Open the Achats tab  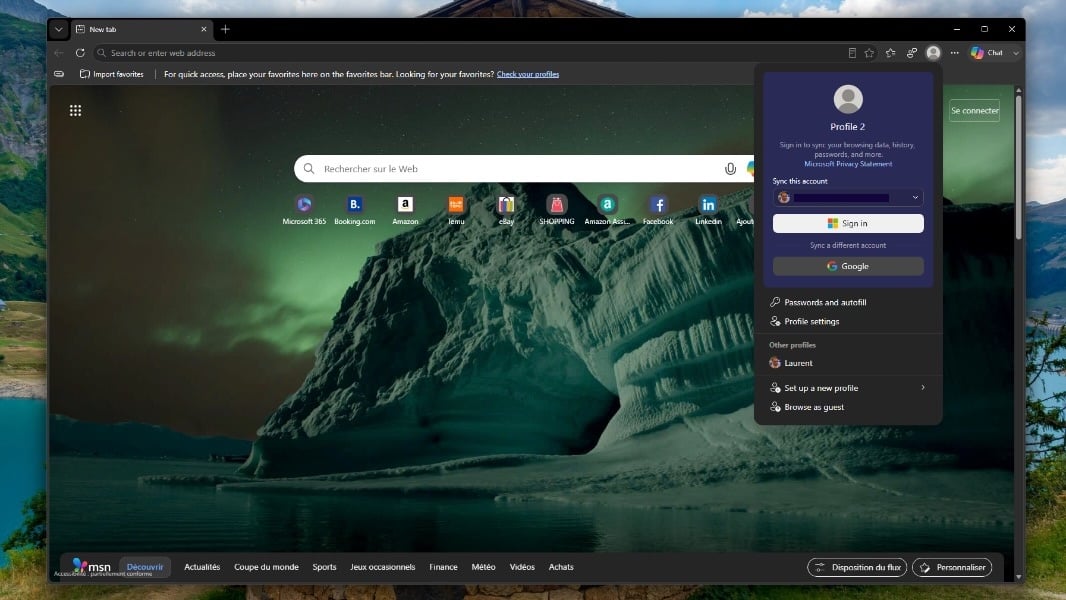pyautogui.click(x=561, y=567)
